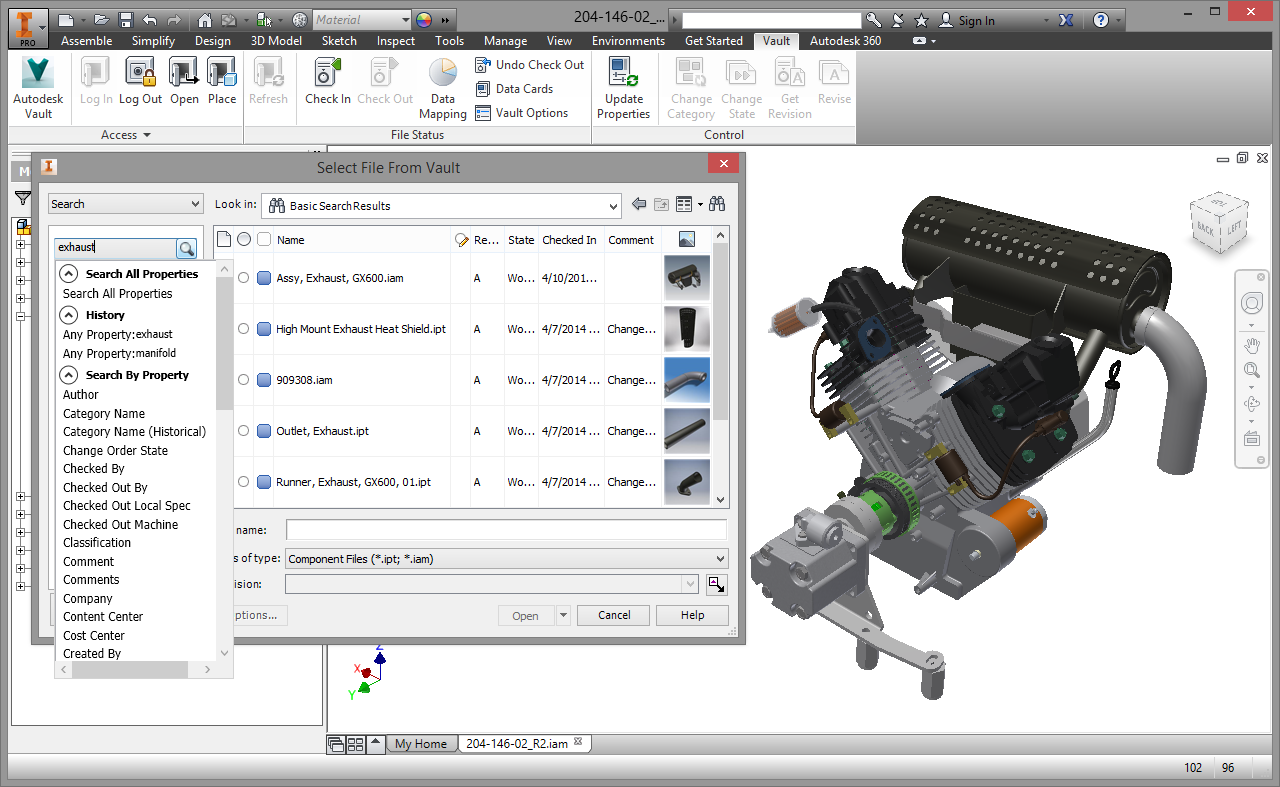
Task: Open the full navigation wheel tool
Action: coord(1251,304)
